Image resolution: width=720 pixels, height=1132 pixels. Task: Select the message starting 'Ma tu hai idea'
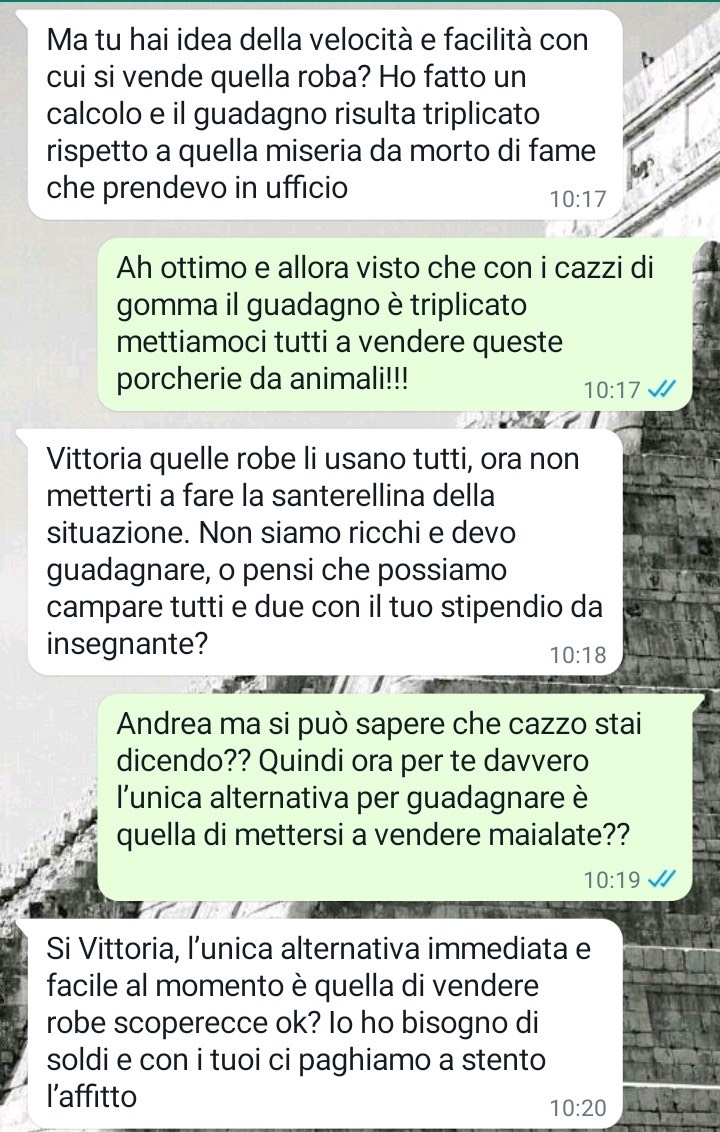tap(325, 114)
